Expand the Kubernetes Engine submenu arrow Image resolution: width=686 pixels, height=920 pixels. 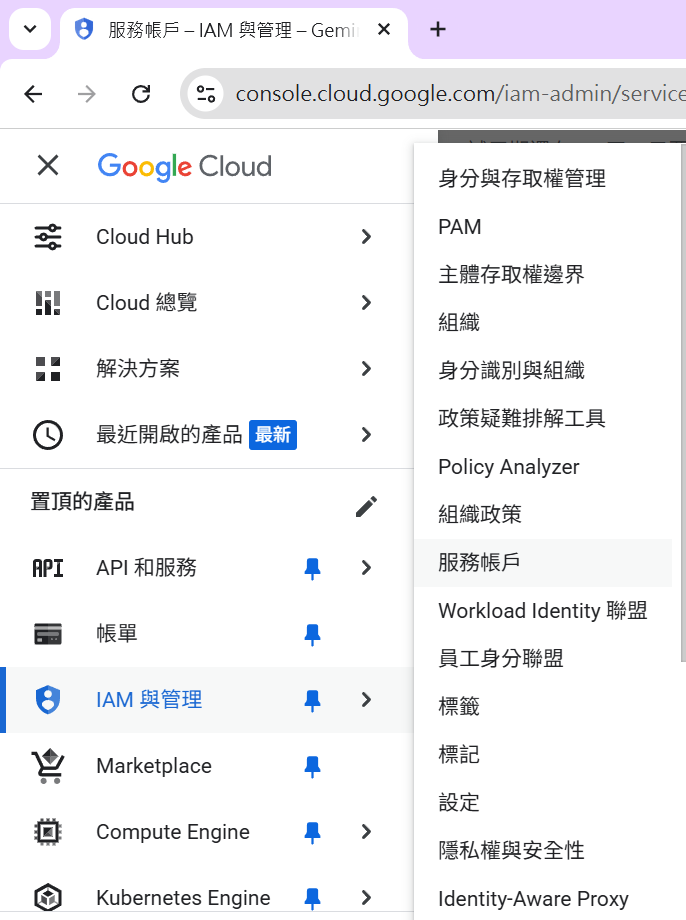click(x=366, y=898)
